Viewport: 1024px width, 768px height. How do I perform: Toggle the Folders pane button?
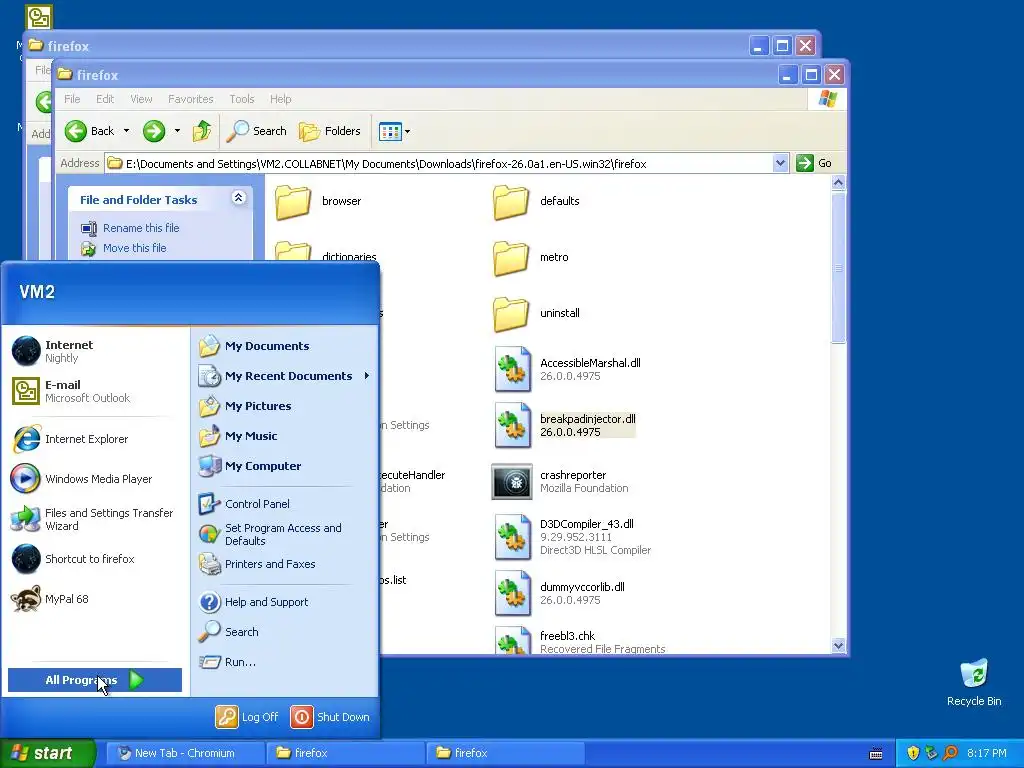point(330,131)
